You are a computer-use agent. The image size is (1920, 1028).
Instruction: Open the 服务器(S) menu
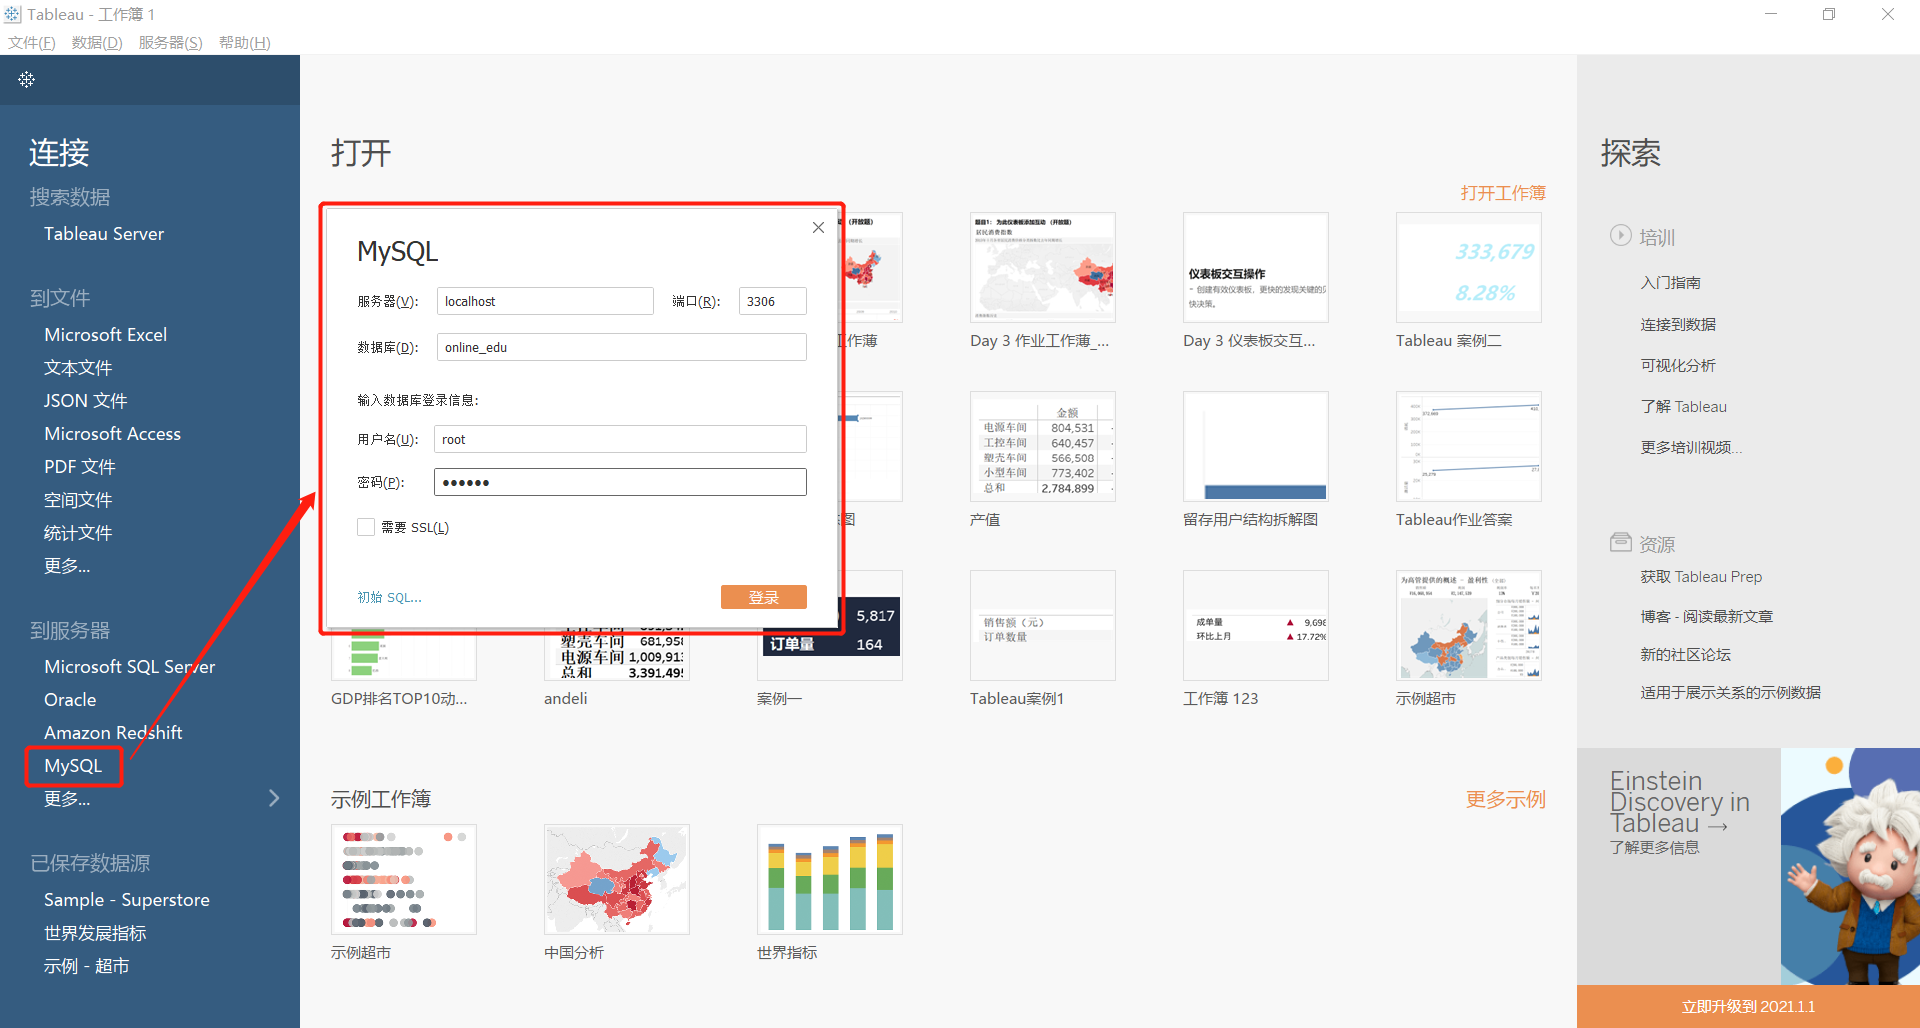coord(171,43)
